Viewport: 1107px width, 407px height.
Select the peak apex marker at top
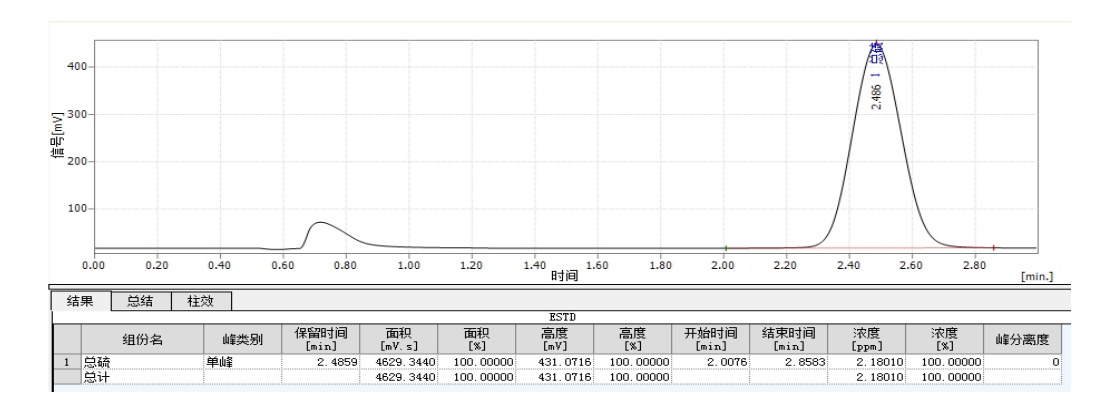[876, 44]
